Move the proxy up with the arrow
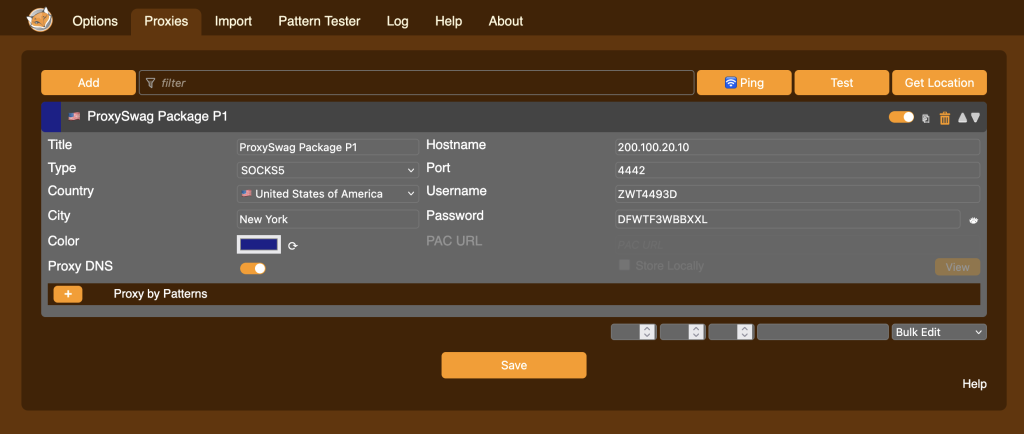The width and height of the screenshot is (1024, 434). click(x=962, y=118)
